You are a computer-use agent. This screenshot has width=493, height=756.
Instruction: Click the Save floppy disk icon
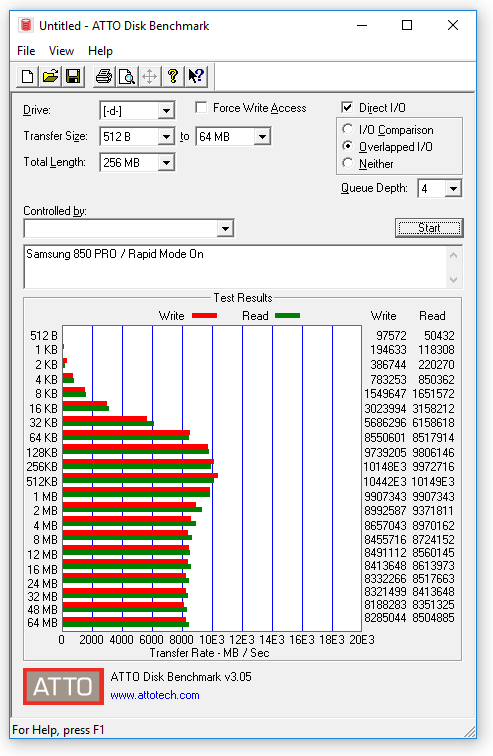tap(73, 76)
